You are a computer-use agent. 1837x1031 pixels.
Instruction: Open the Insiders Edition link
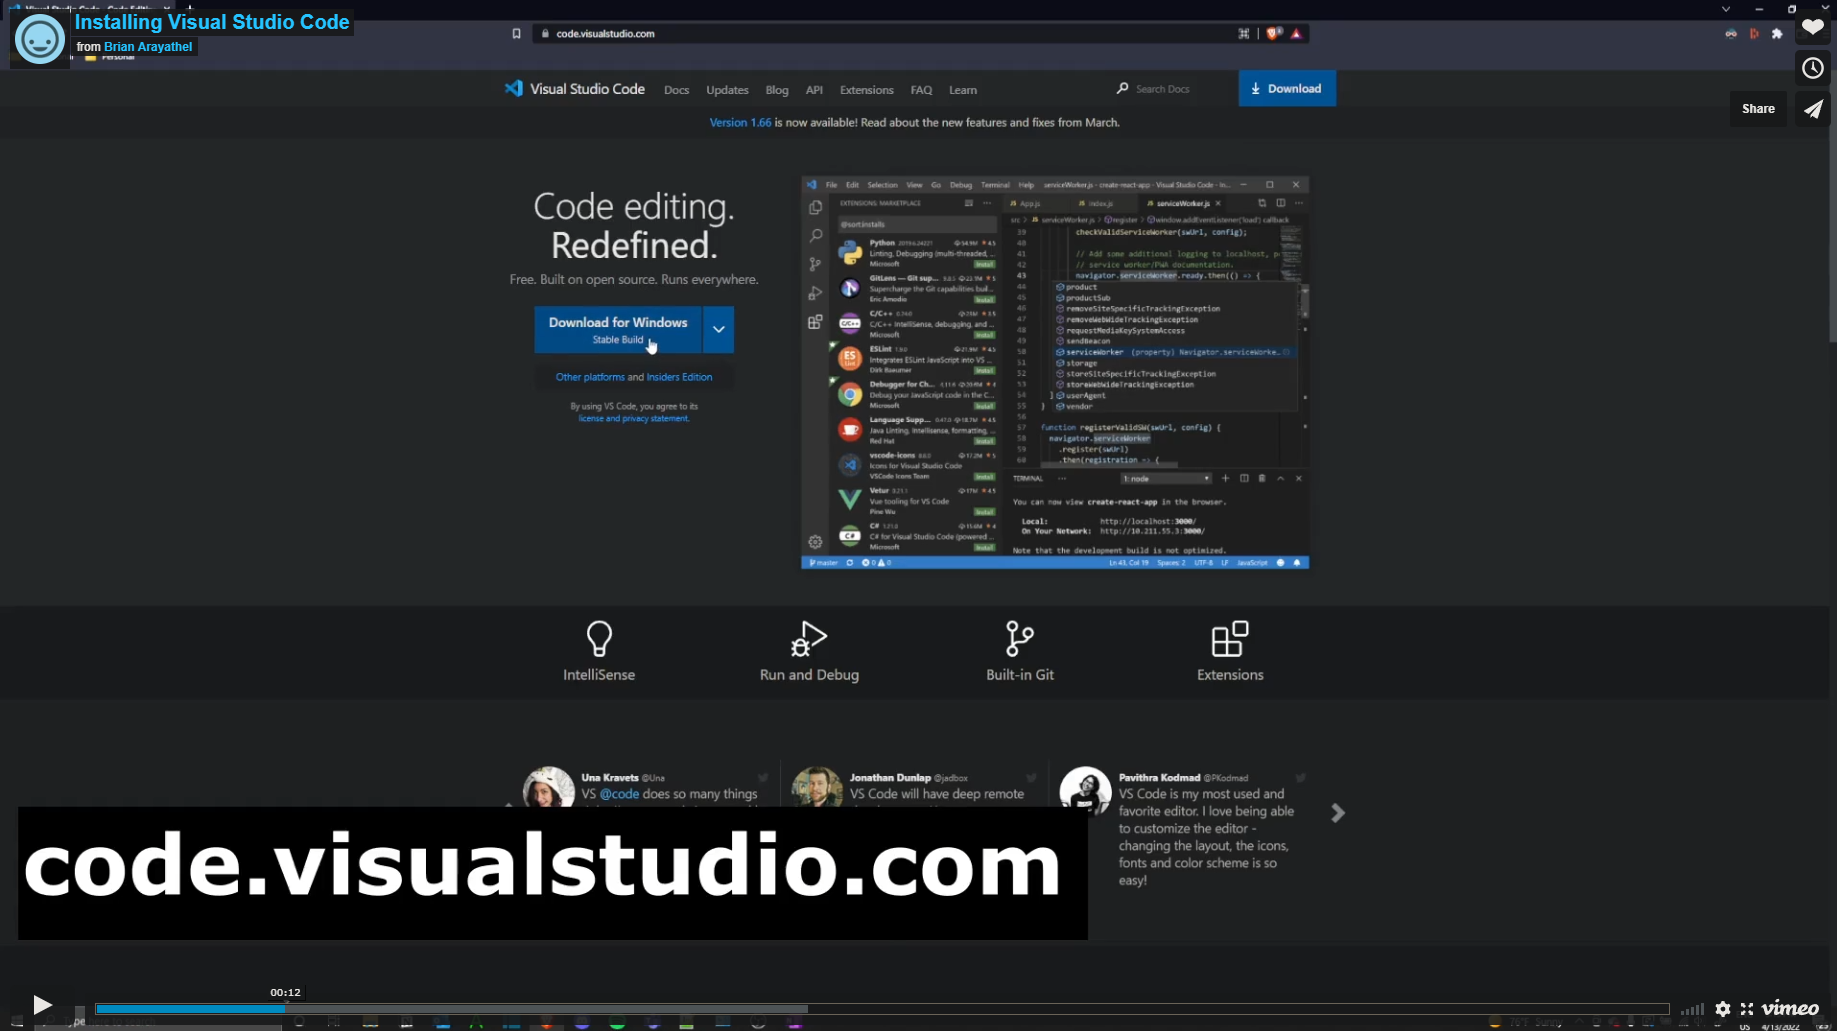(x=679, y=377)
